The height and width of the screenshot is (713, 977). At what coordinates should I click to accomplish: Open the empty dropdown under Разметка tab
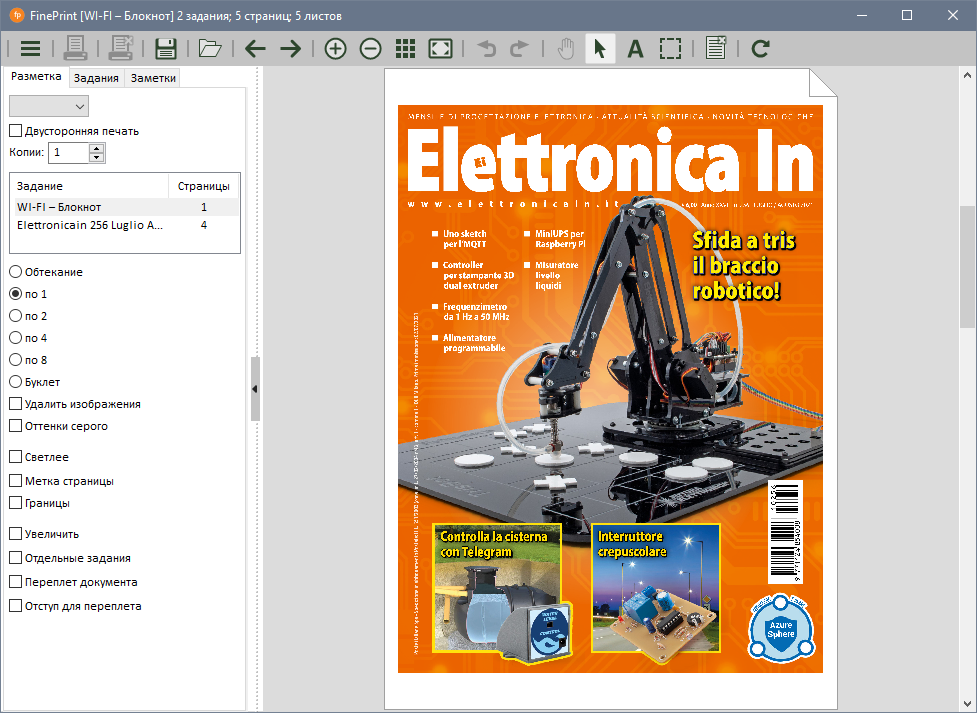[x=49, y=106]
